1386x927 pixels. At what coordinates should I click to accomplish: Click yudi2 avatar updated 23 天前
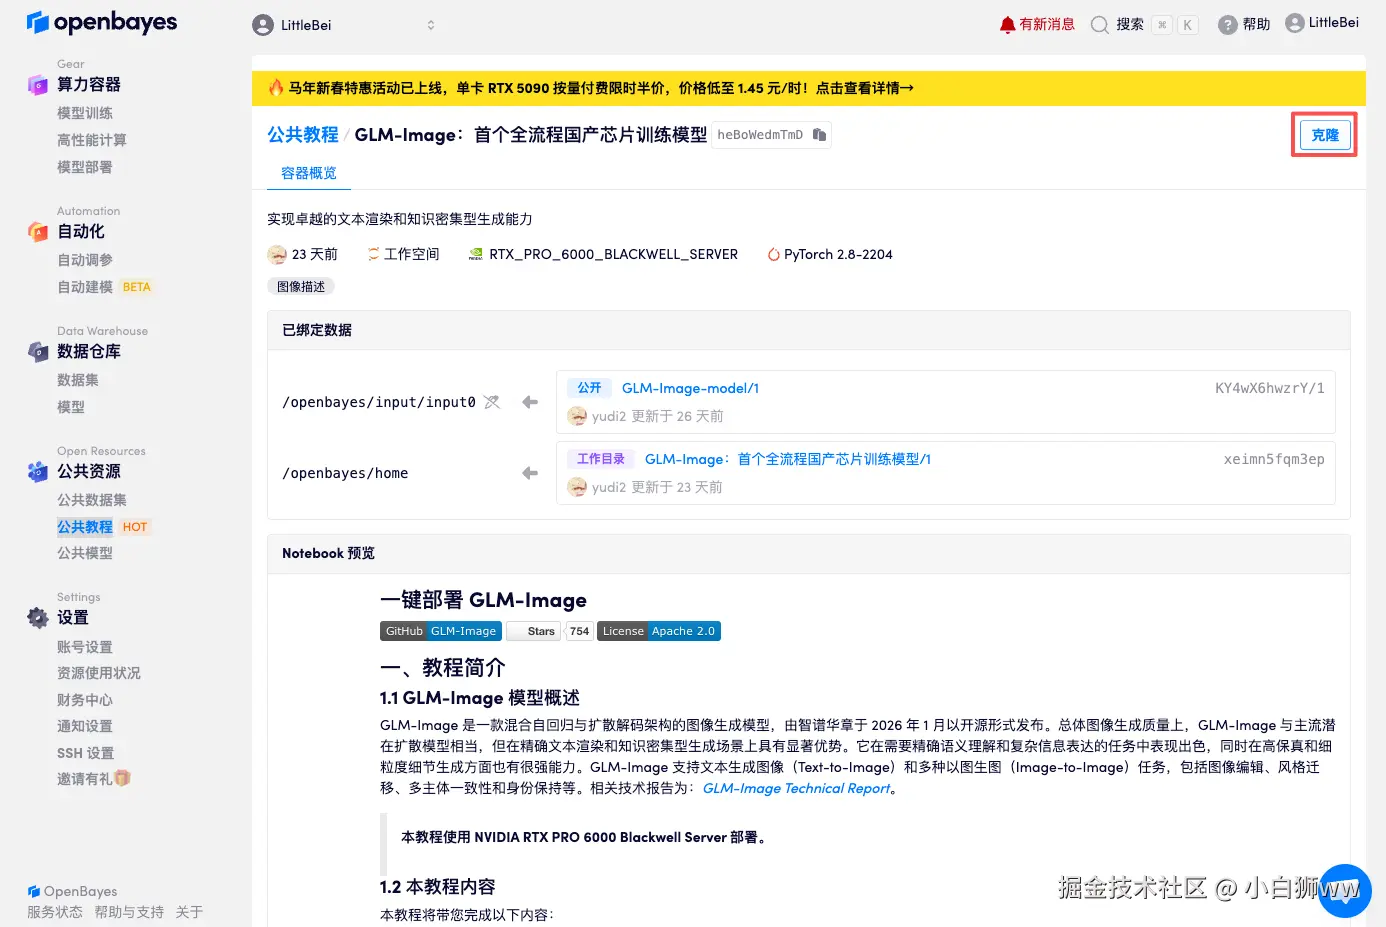577,487
